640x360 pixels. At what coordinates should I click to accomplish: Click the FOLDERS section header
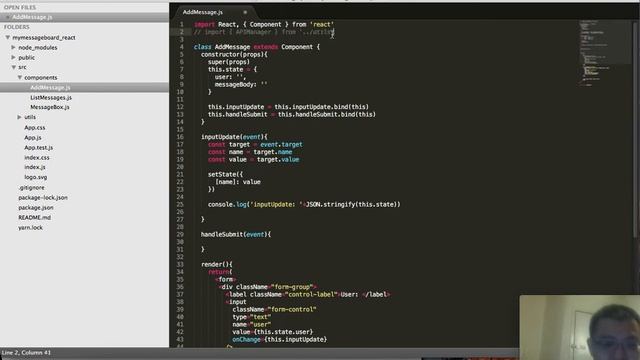pyautogui.click(x=17, y=27)
